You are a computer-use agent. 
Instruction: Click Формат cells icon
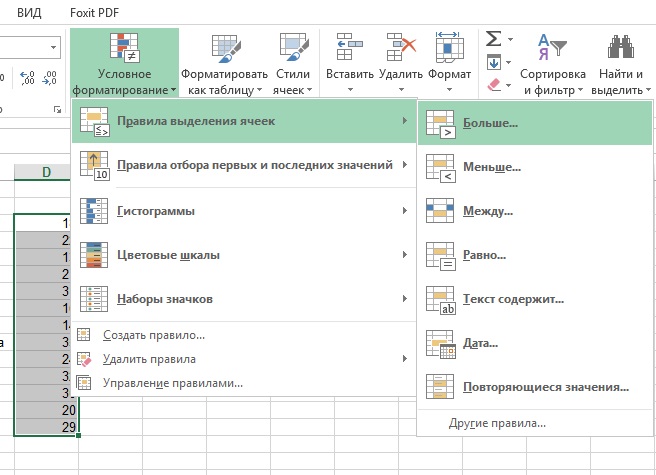[x=449, y=47]
